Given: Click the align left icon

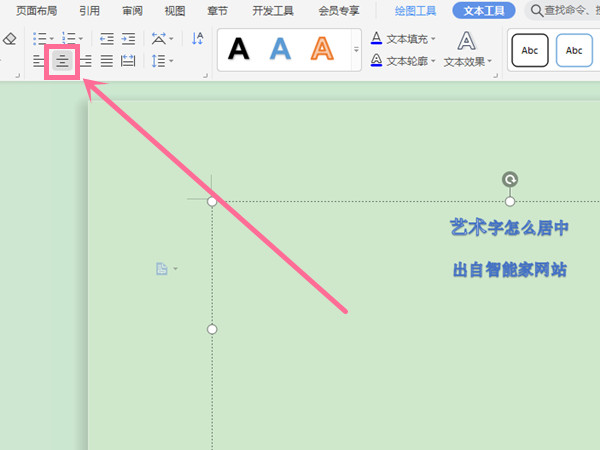Looking at the screenshot, I should (x=39, y=61).
